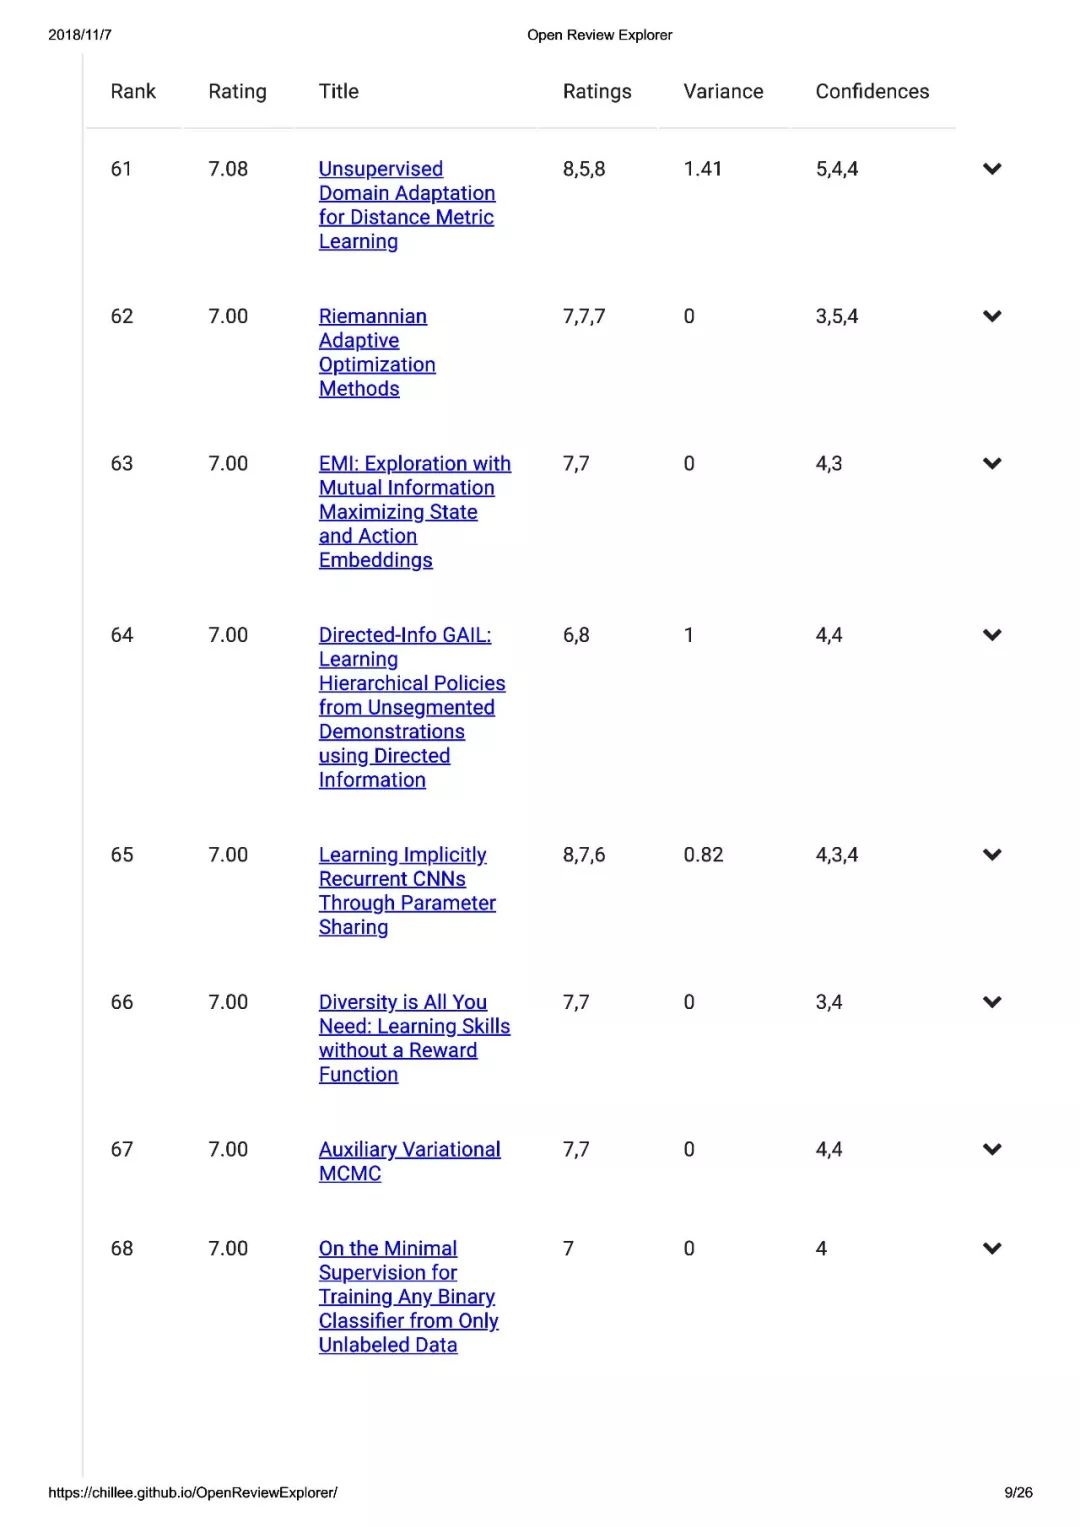This screenshot has height=1527, width=1080.
Task: Expand chevron for rank 68 paper
Action: (992, 1248)
